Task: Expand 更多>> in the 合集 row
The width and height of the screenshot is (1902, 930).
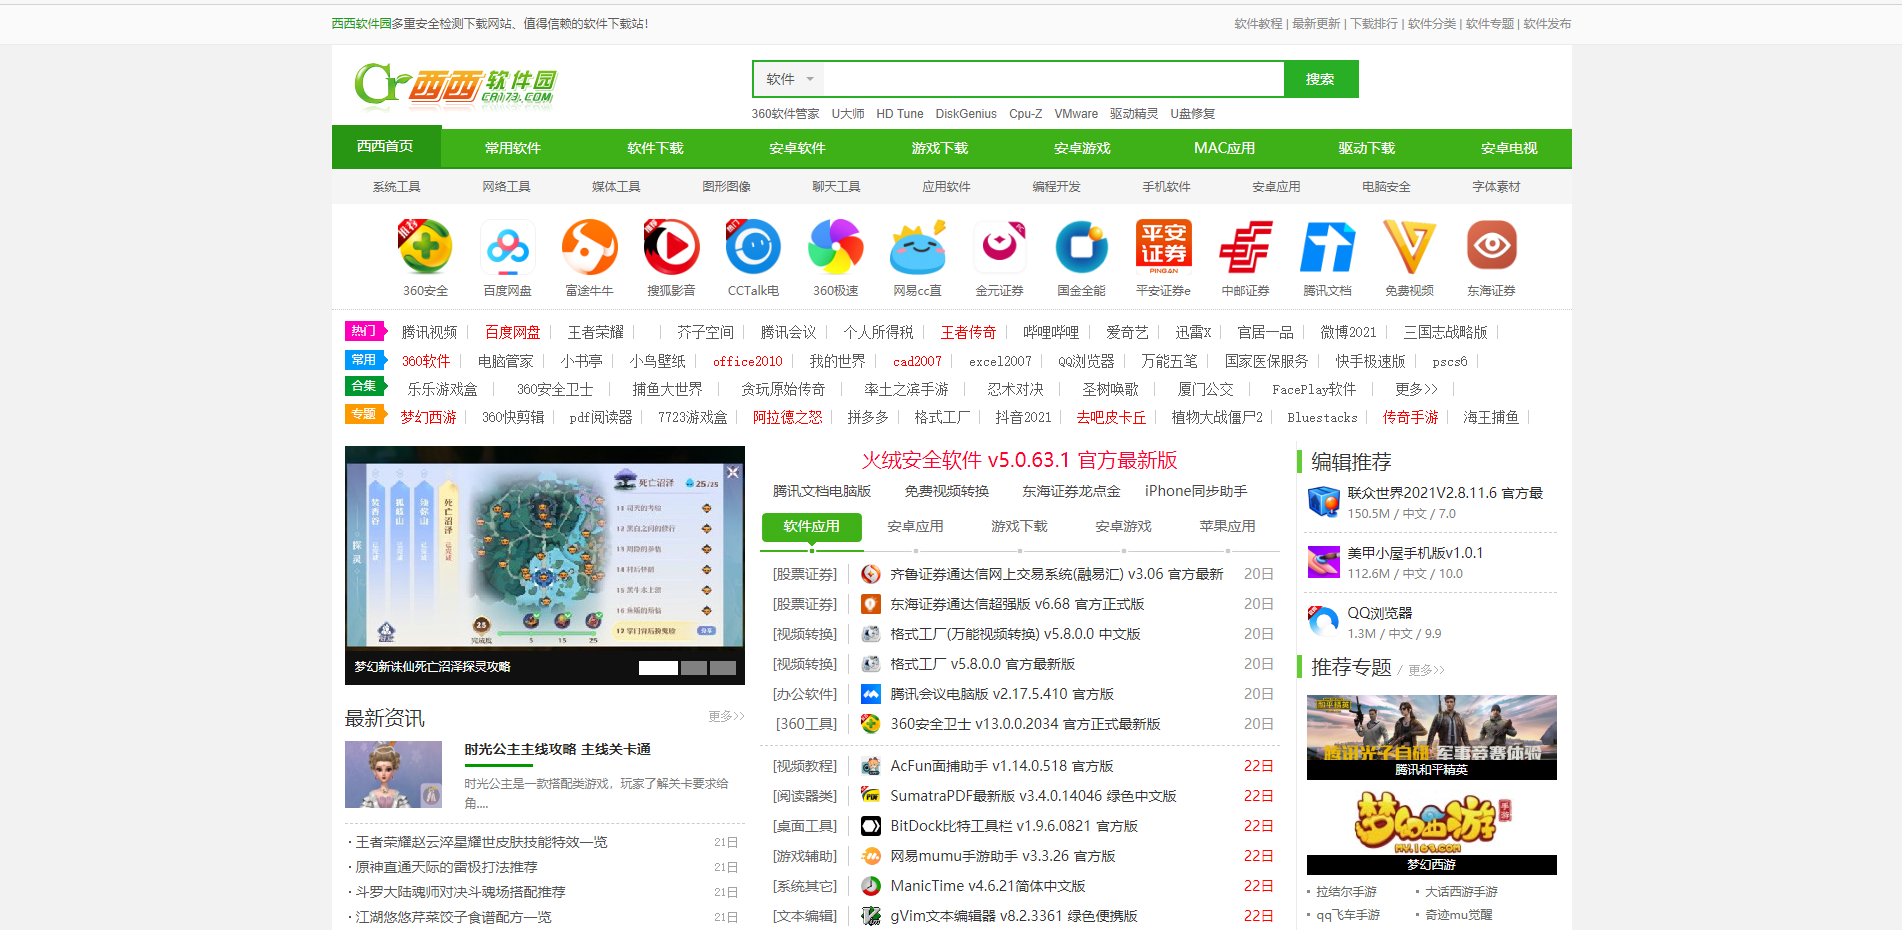Action: [x=1416, y=389]
